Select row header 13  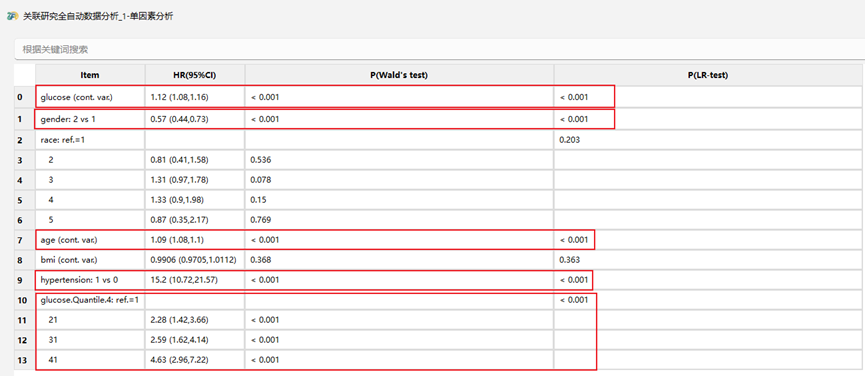point(25,360)
